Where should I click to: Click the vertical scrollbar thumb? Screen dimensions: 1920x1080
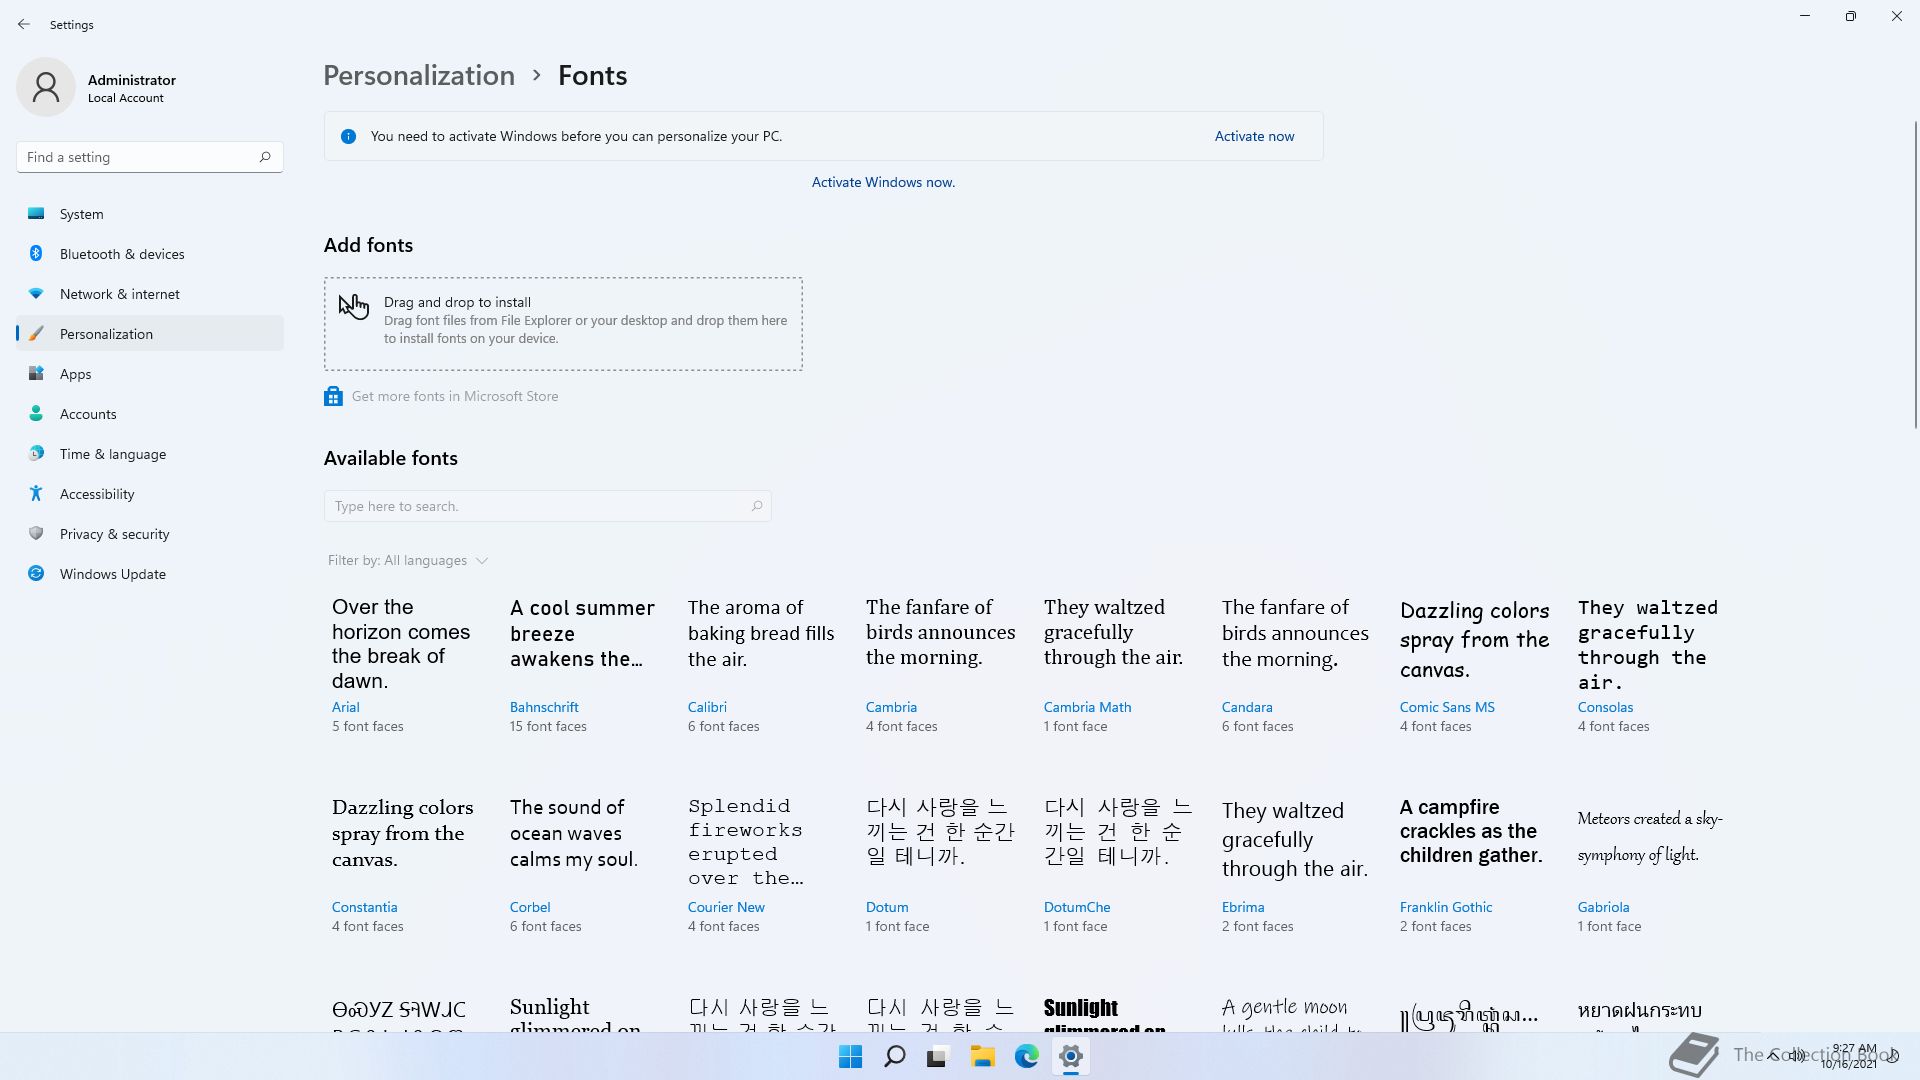(1916, 275)
